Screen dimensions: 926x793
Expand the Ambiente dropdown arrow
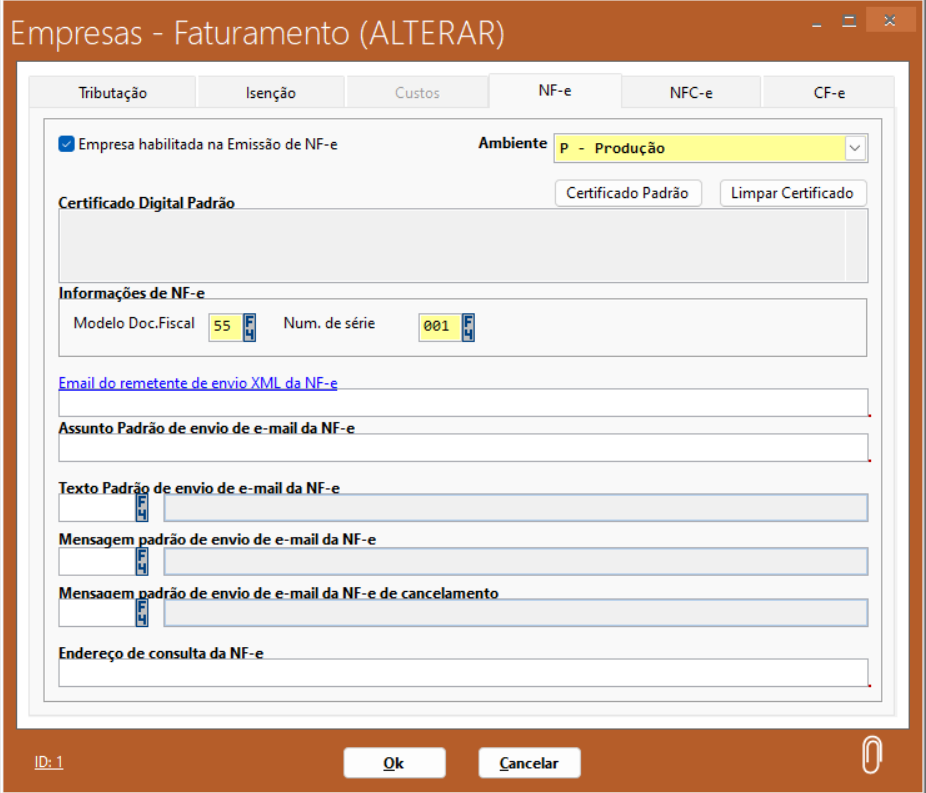856,148
